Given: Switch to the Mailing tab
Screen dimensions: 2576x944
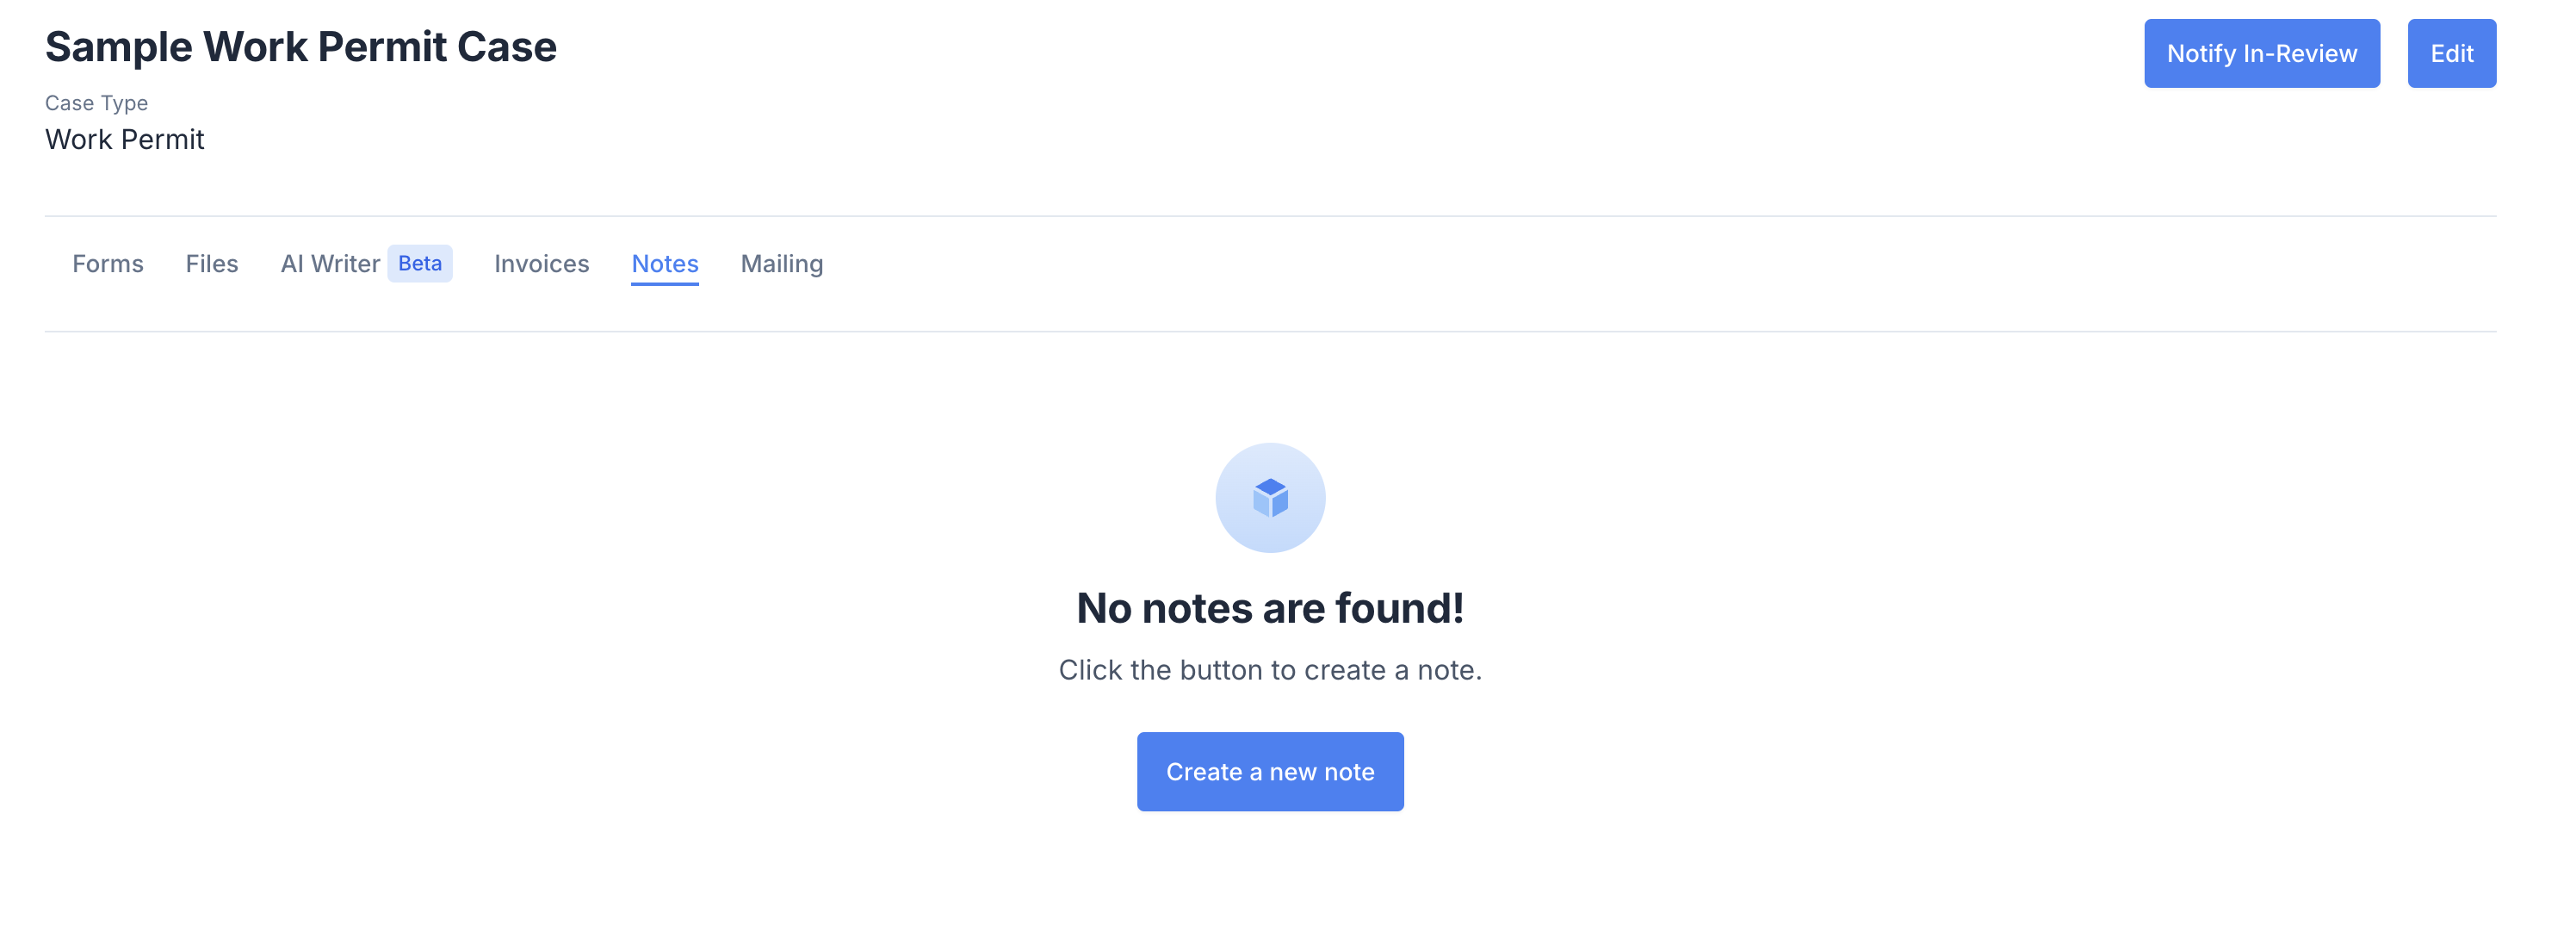Looking at the screenshot, I should (782, 263).
